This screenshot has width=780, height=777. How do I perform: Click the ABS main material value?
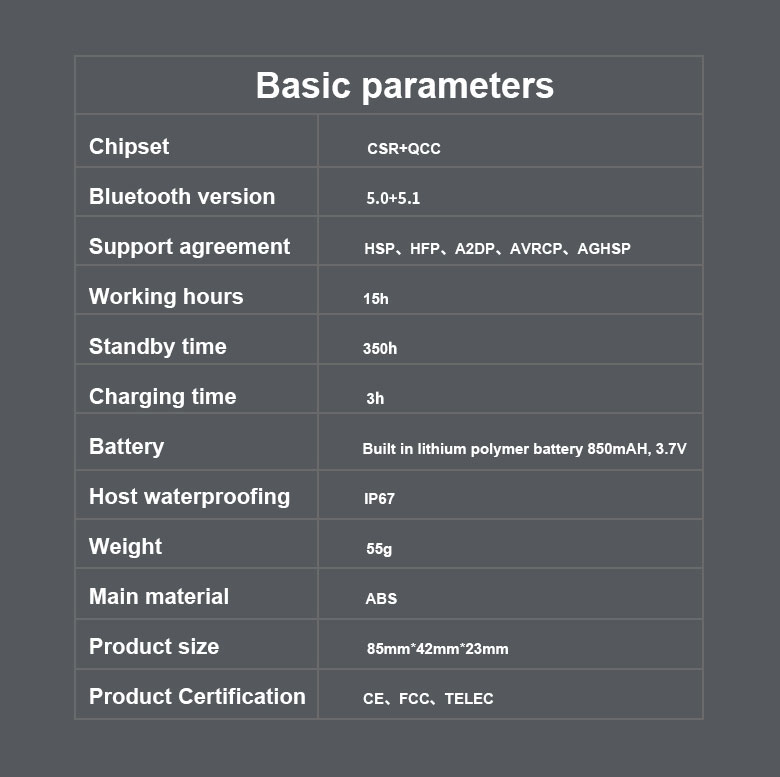point(381,598)
